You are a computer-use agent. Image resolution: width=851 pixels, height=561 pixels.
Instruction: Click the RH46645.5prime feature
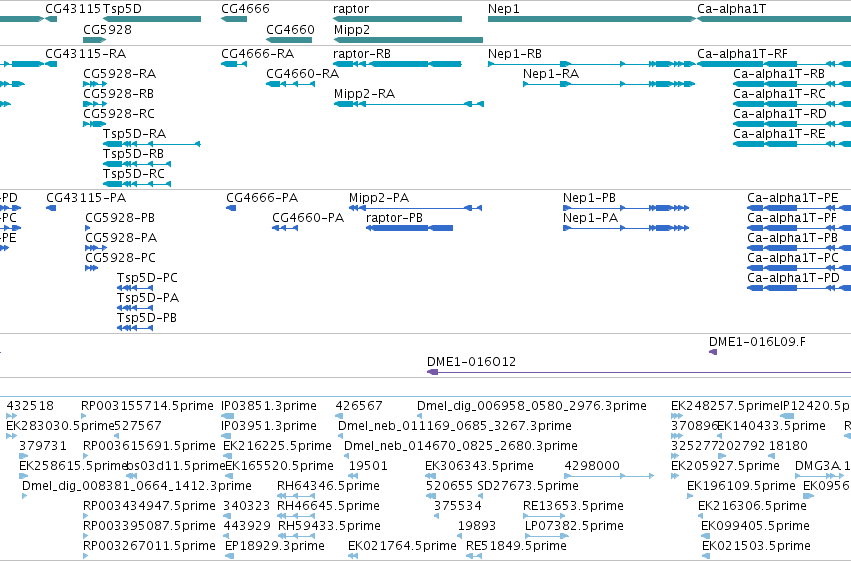[296, 516]
